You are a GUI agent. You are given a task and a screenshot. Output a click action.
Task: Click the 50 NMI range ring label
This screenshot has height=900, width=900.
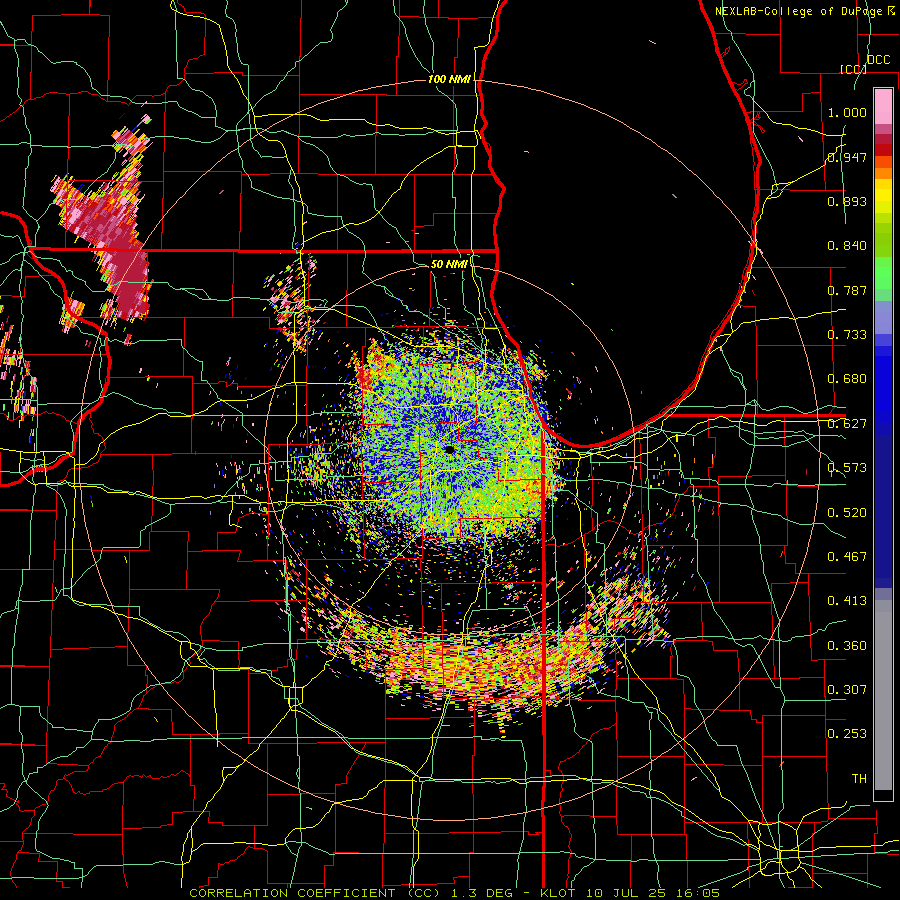(449, 264)
